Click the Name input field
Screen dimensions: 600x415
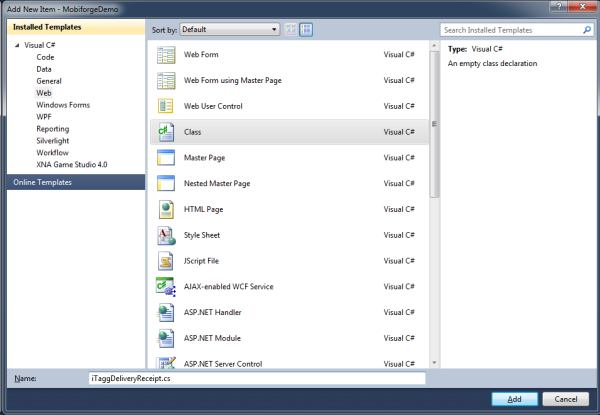256,378
